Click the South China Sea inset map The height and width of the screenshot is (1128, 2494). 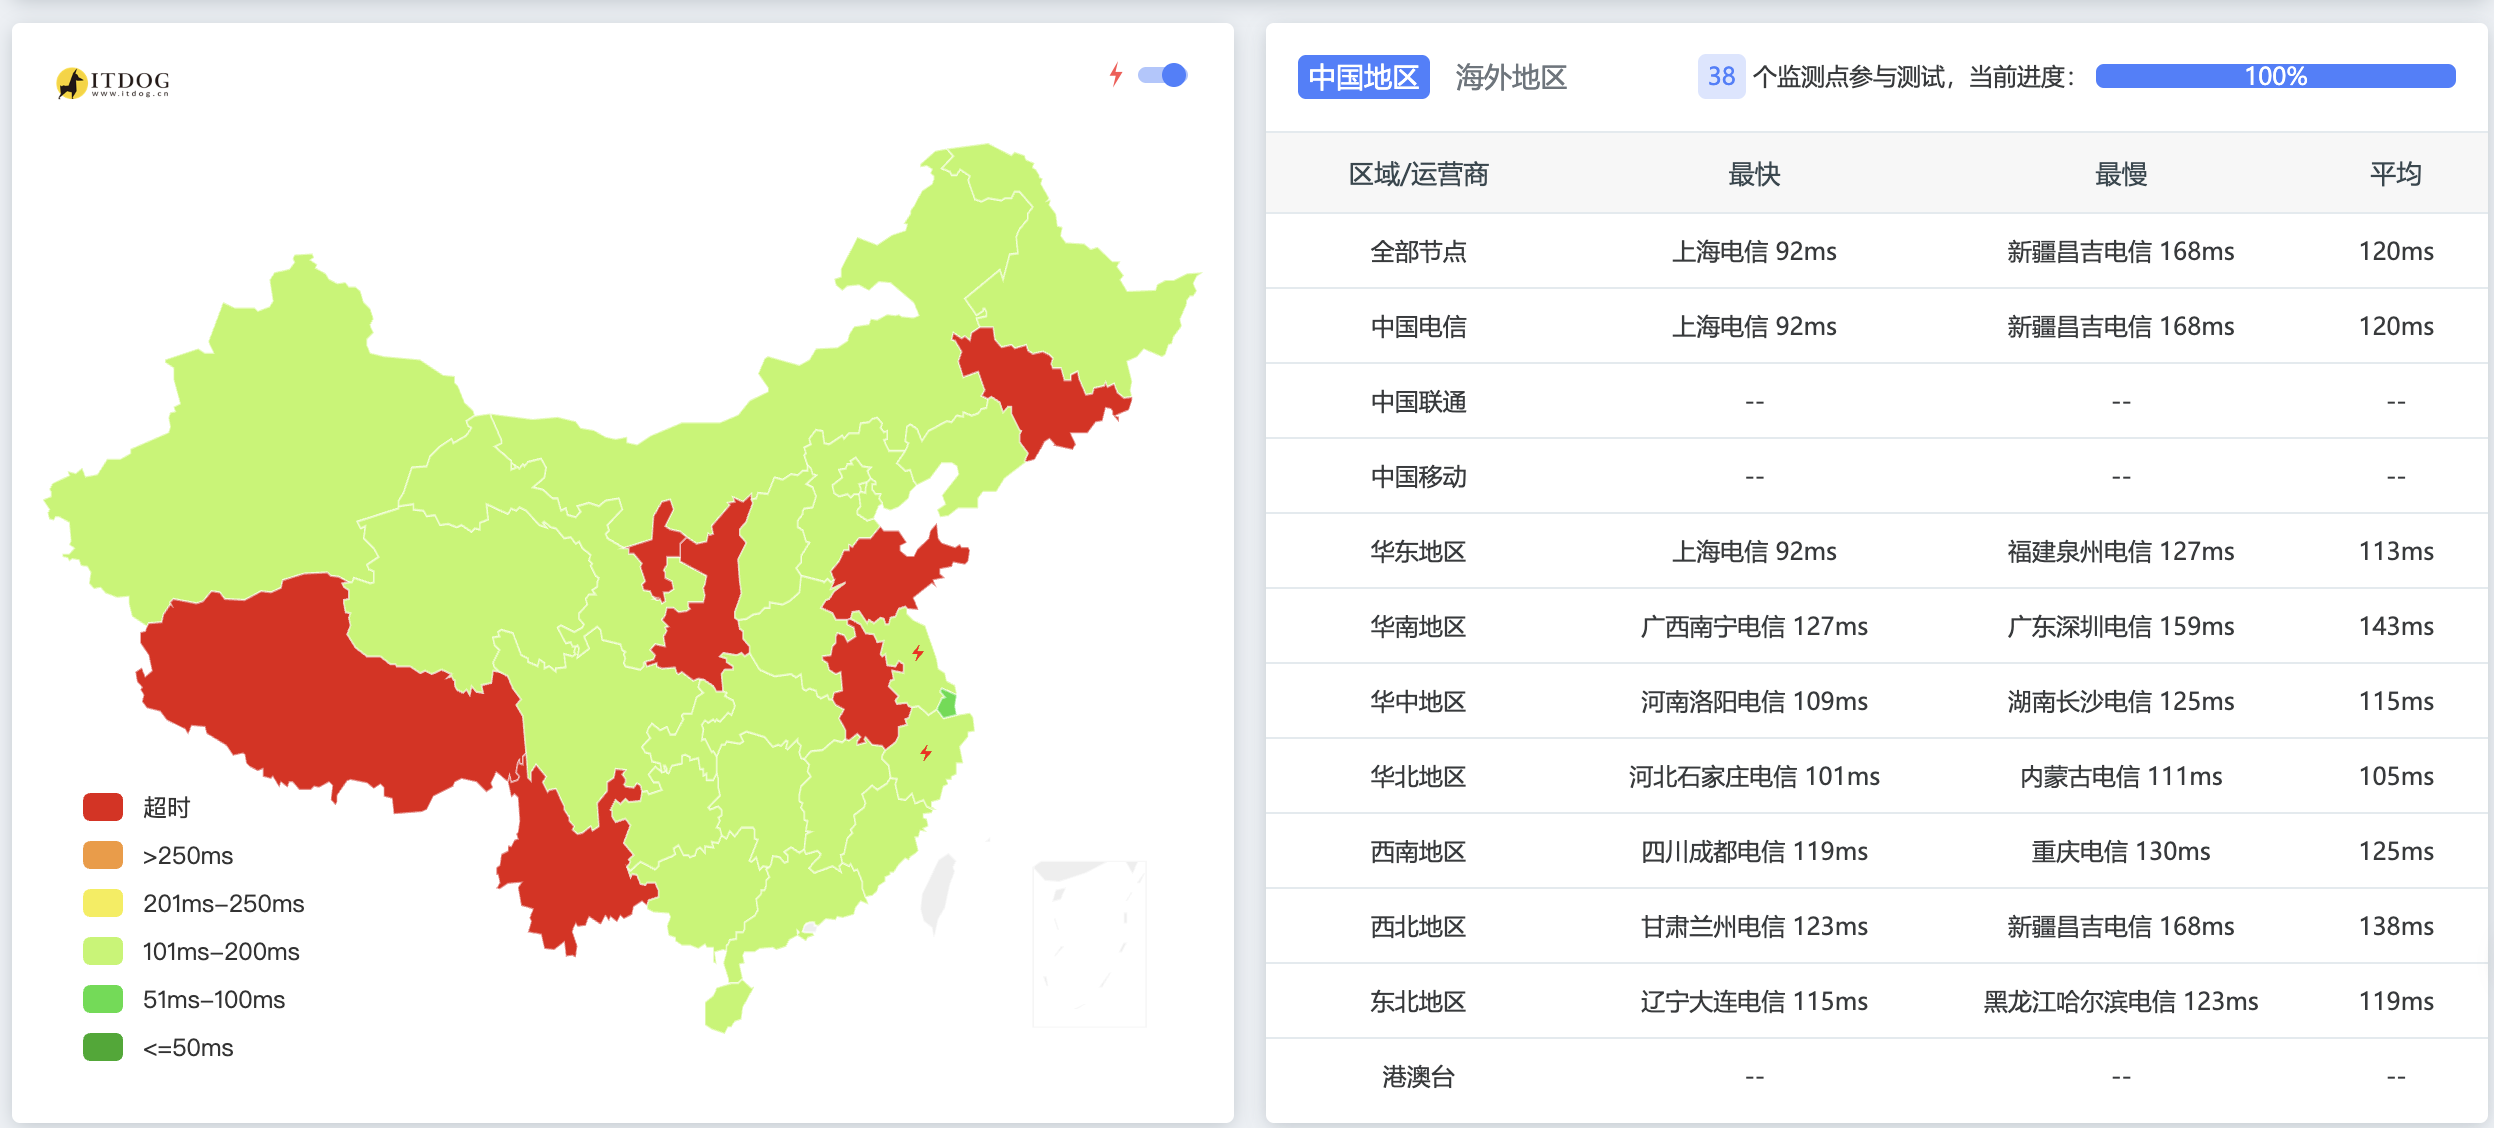[x=1089, y=943]
